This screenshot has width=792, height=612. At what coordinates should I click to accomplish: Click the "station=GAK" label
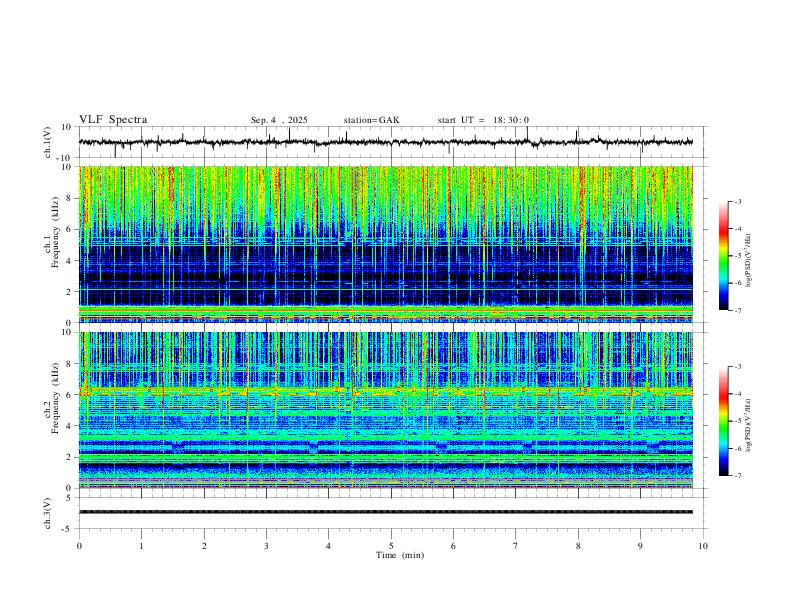[x=371, y=120]
